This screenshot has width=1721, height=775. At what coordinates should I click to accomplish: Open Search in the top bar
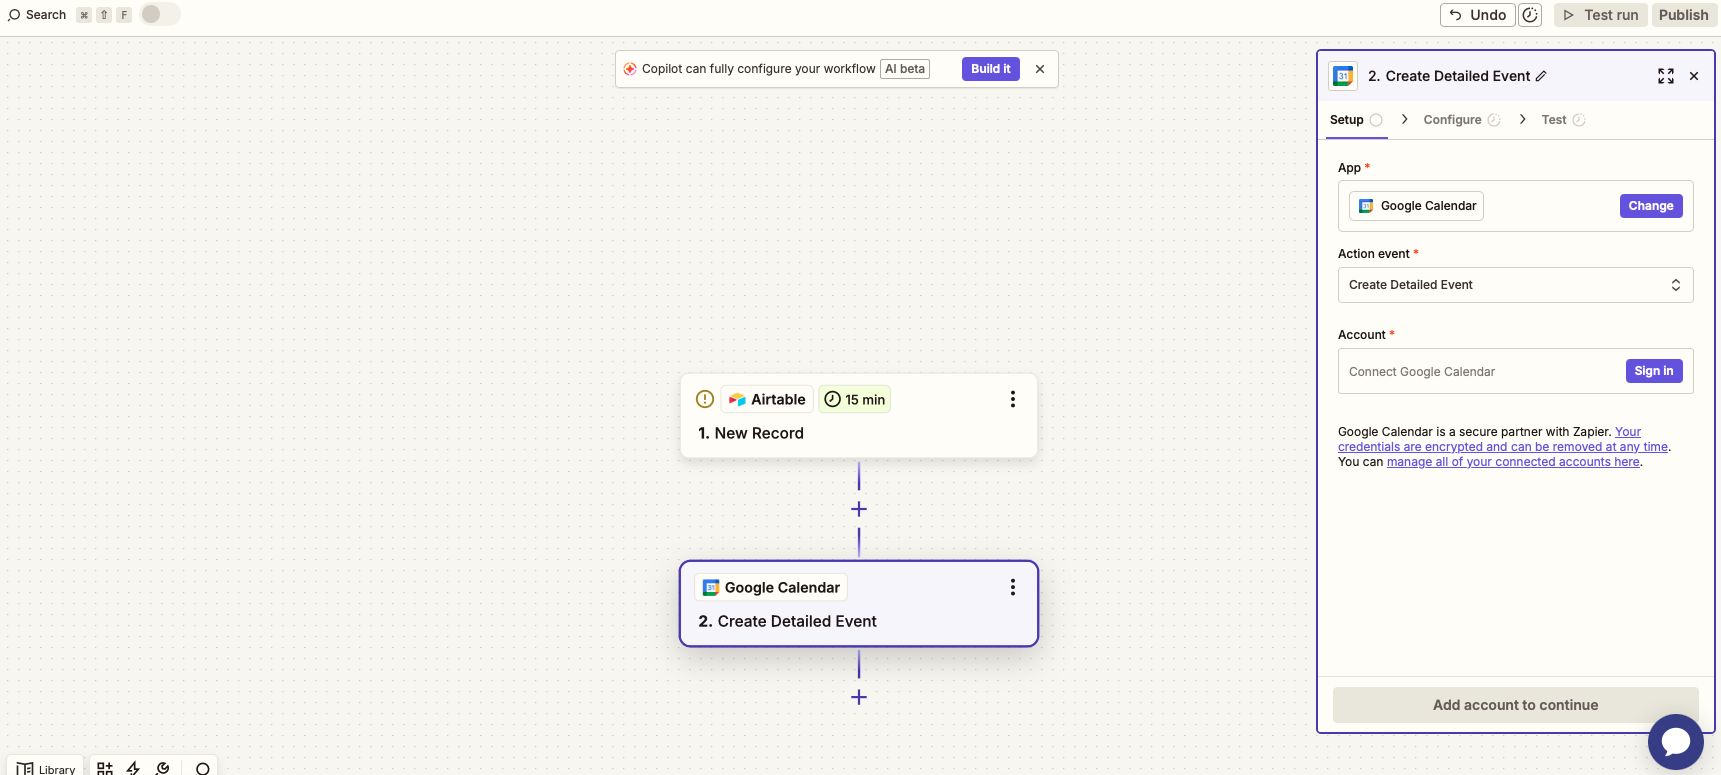[37, 15]
